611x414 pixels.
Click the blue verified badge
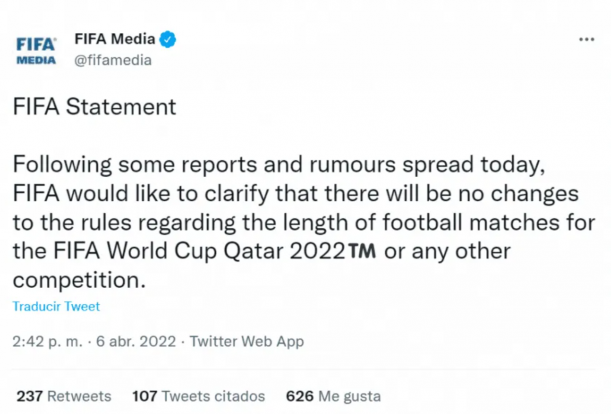(169, 40)
